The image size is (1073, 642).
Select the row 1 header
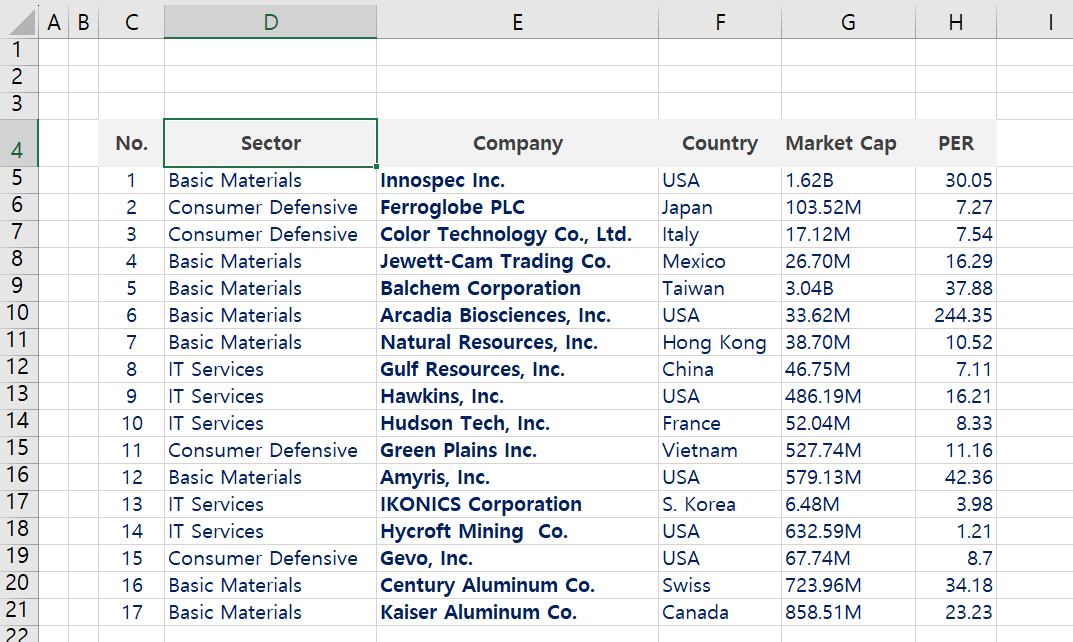(x=18, y=51)
